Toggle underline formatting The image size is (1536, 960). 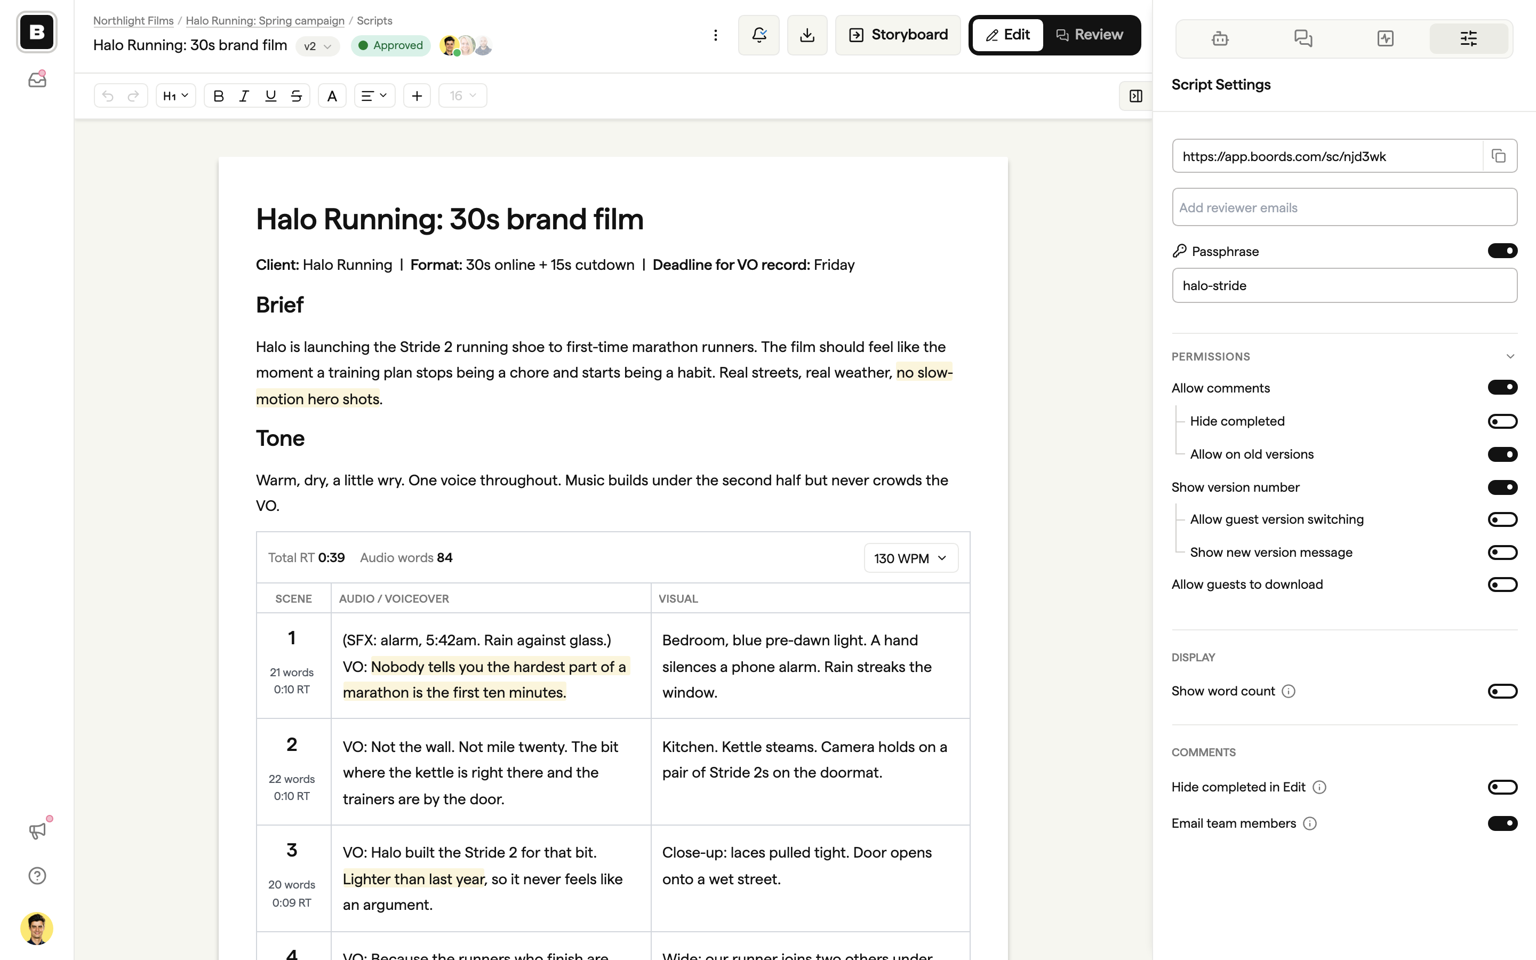tap(270, 96)
